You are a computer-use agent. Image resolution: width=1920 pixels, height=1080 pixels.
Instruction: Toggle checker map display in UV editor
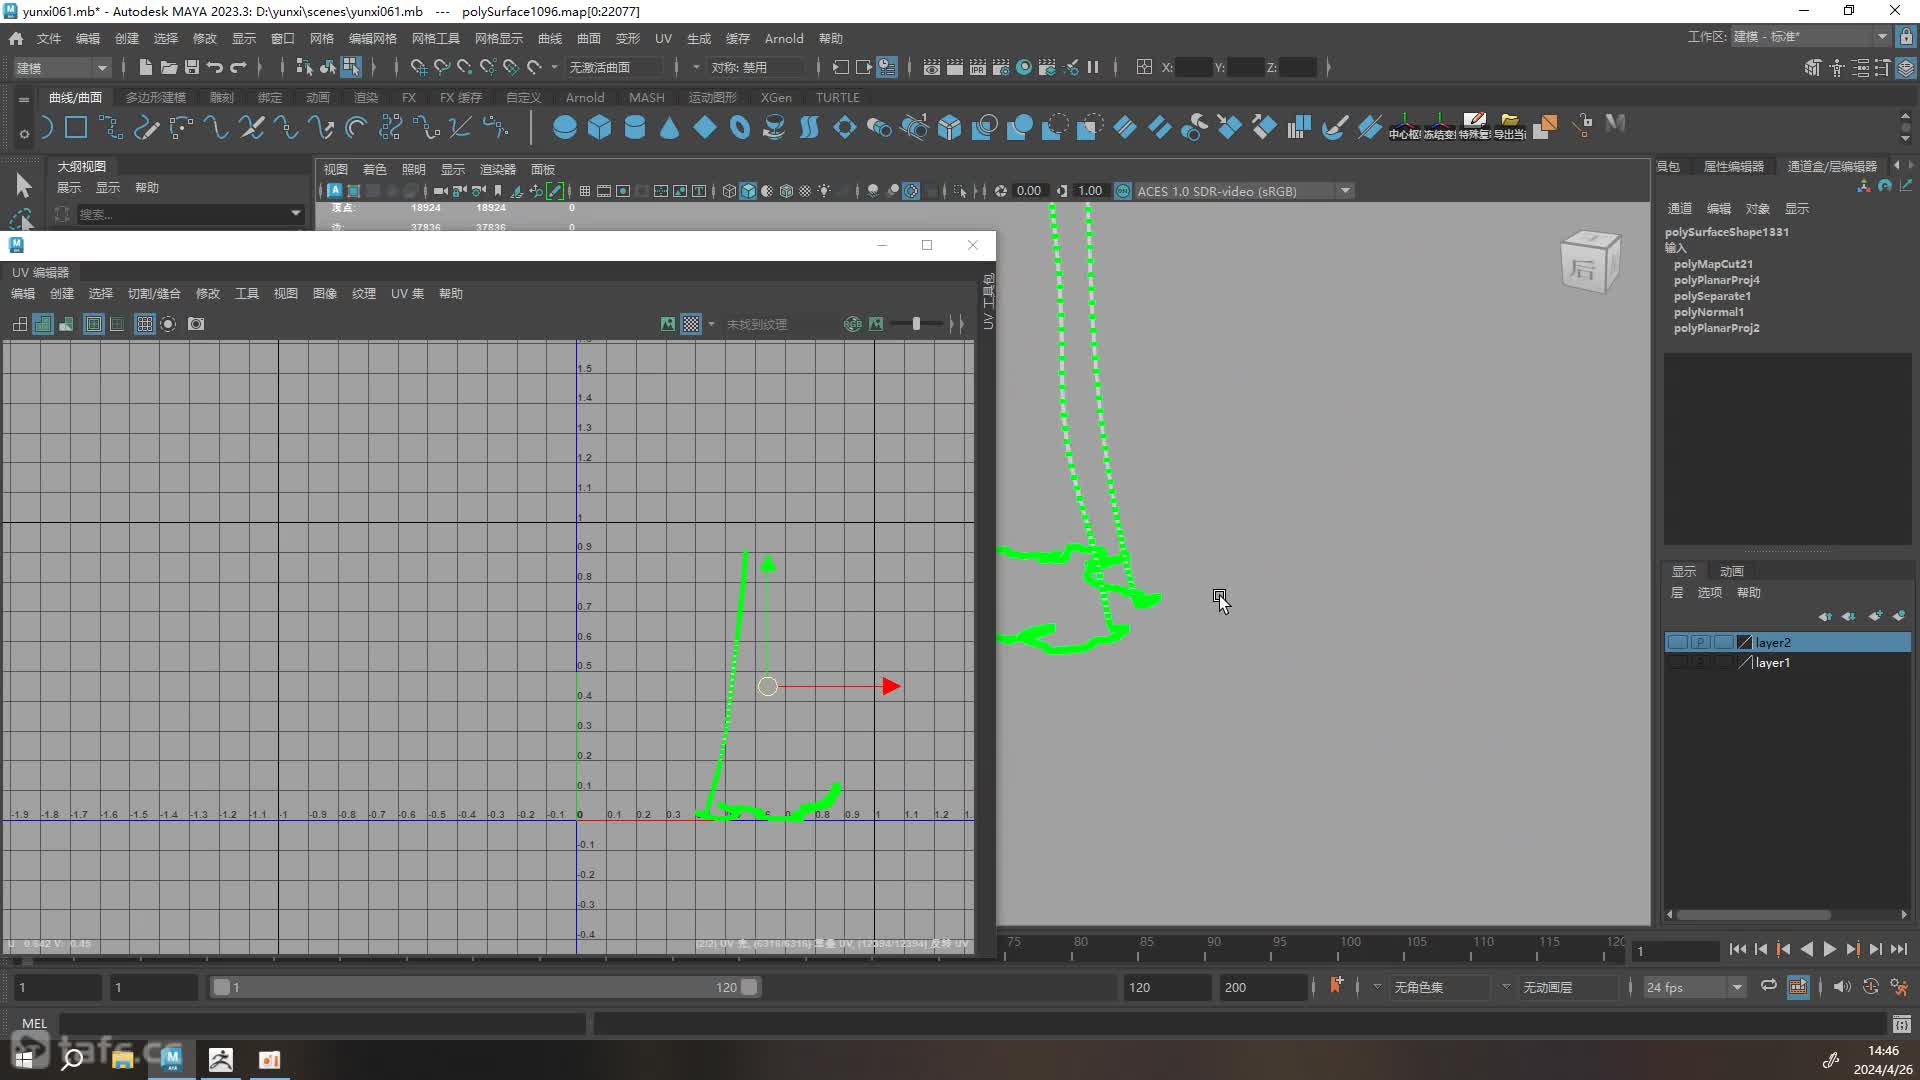[691, 324]
